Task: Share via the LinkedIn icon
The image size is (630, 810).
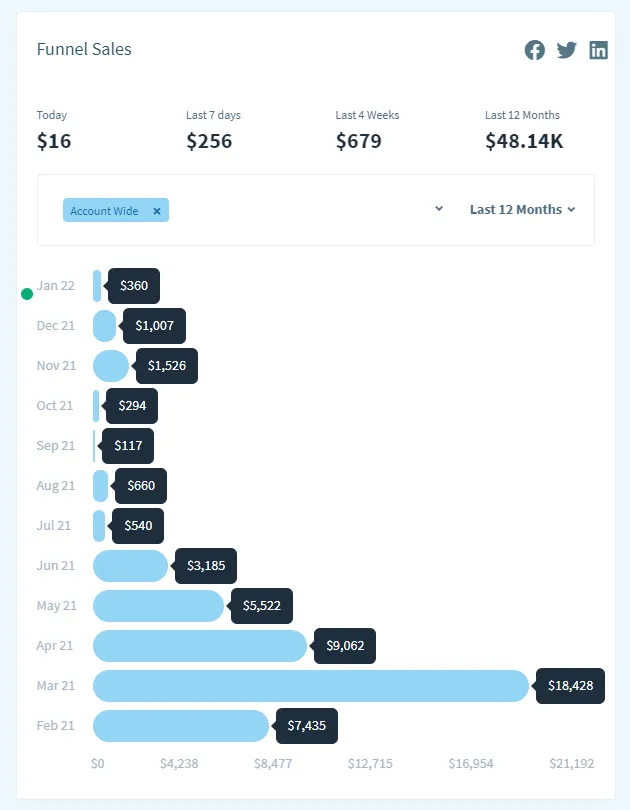Action: 598,50
